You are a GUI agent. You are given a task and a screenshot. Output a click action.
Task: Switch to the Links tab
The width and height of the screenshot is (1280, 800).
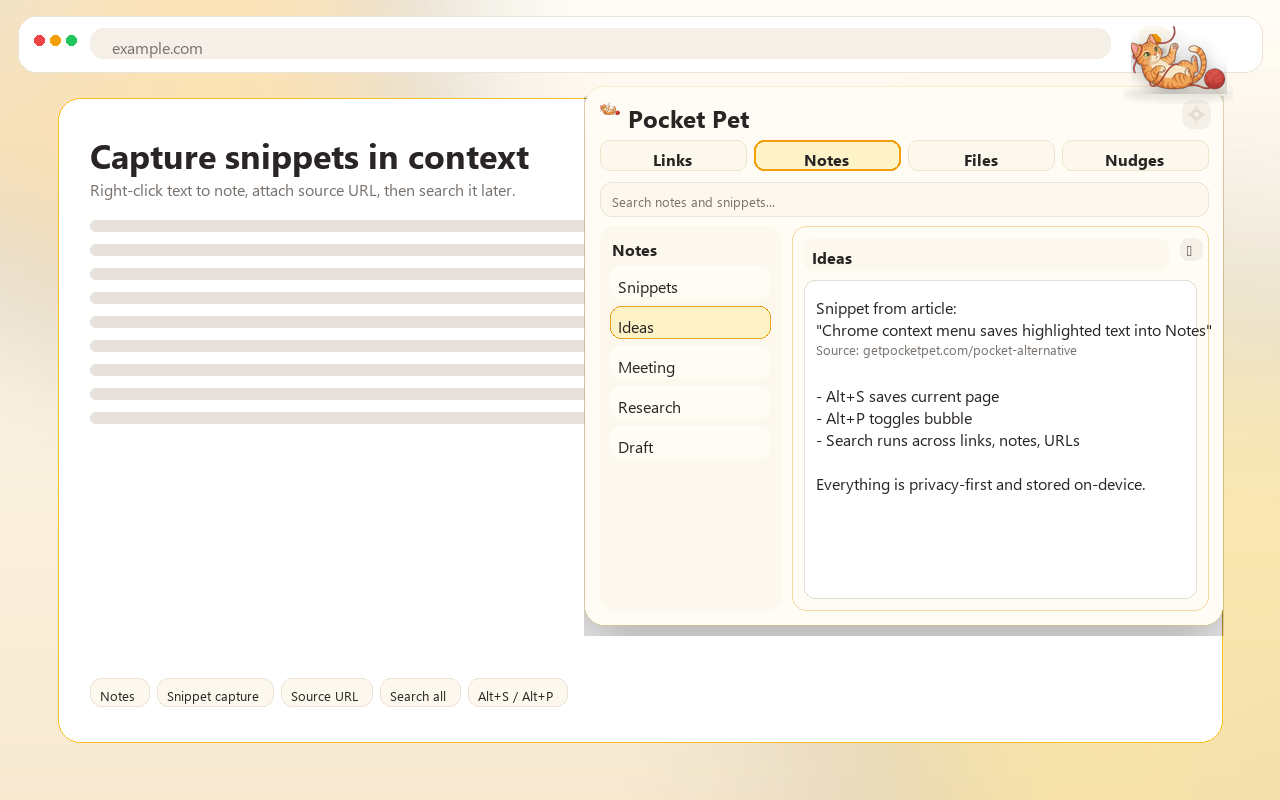673,156
